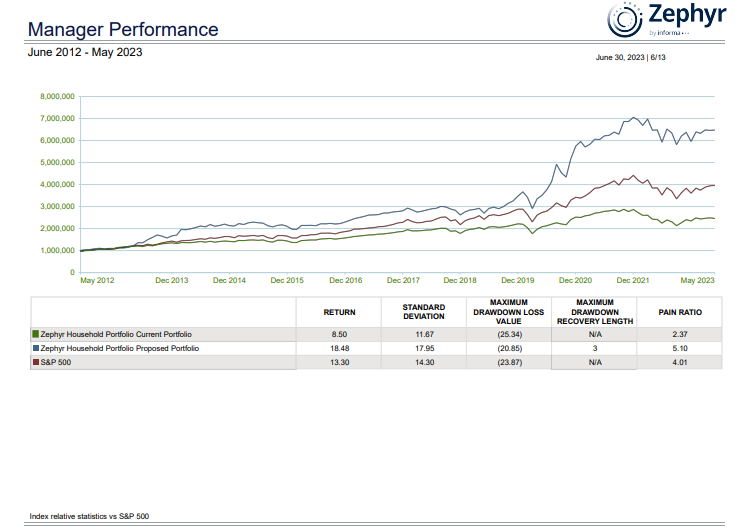Click the 5.10 pain ratio cell

point(680,348)
